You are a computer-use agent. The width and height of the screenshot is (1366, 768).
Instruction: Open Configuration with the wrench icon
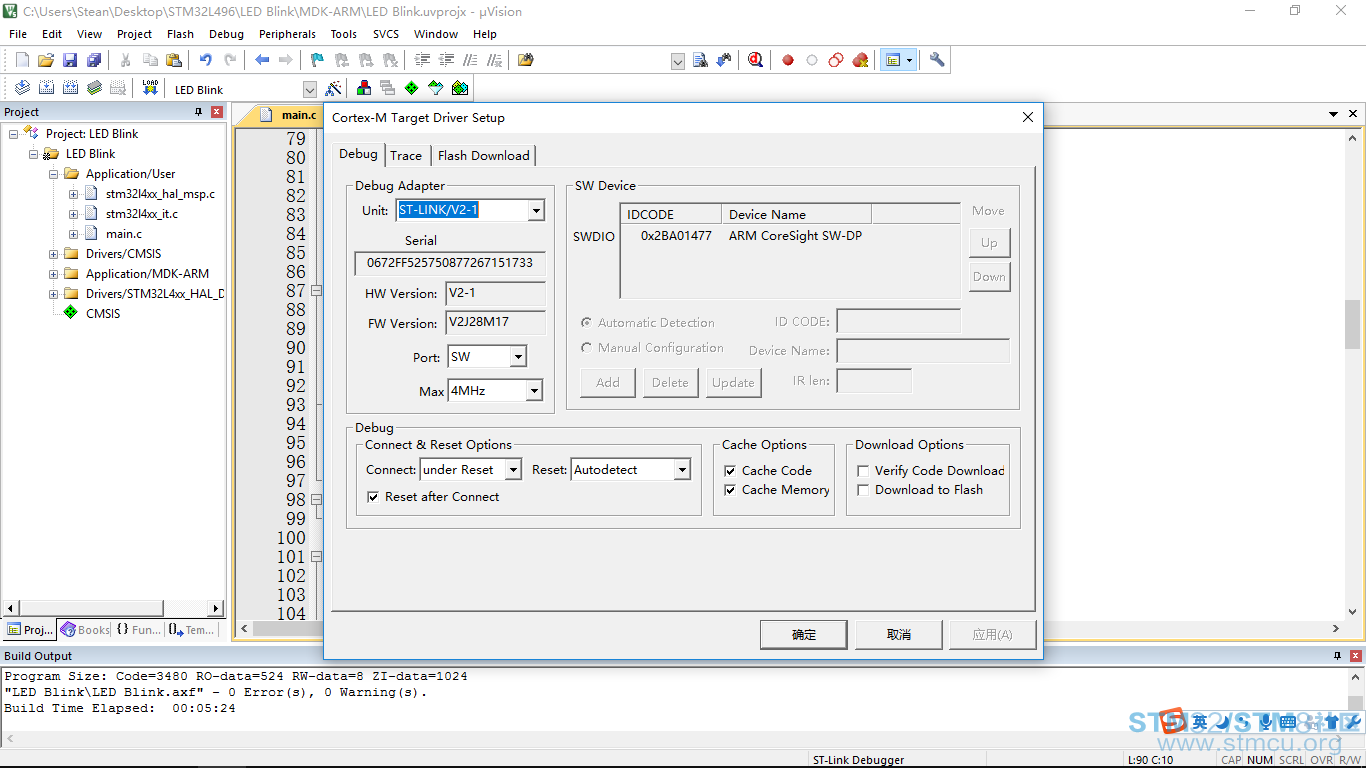(x=937, y=60)
